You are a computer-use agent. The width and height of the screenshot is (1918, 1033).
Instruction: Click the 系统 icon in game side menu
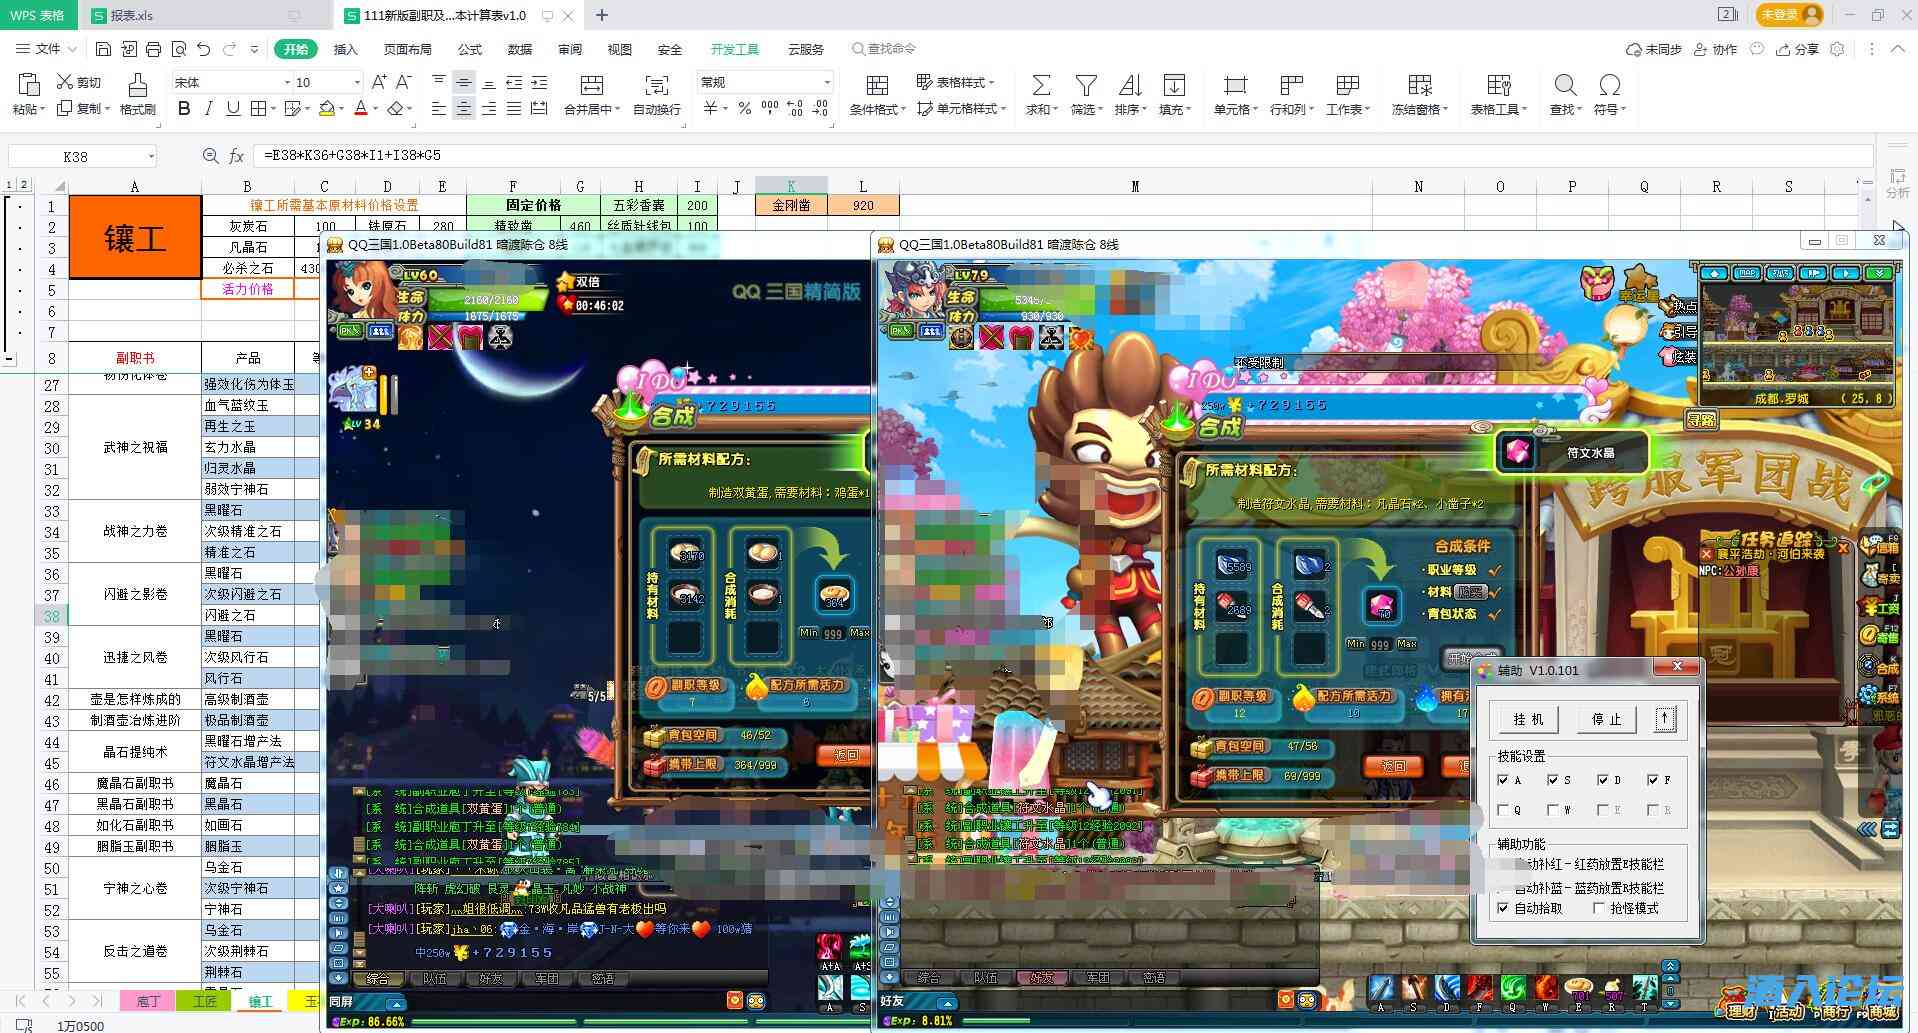click(1880, 694)
